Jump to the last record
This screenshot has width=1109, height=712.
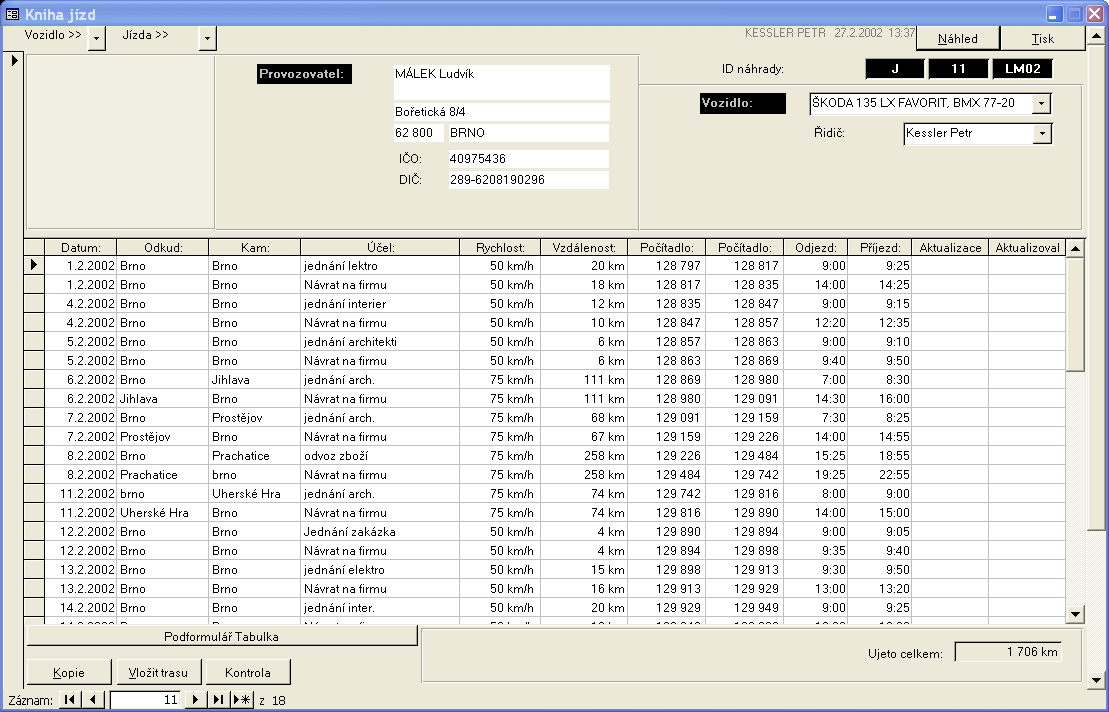(x=218, y=700)
